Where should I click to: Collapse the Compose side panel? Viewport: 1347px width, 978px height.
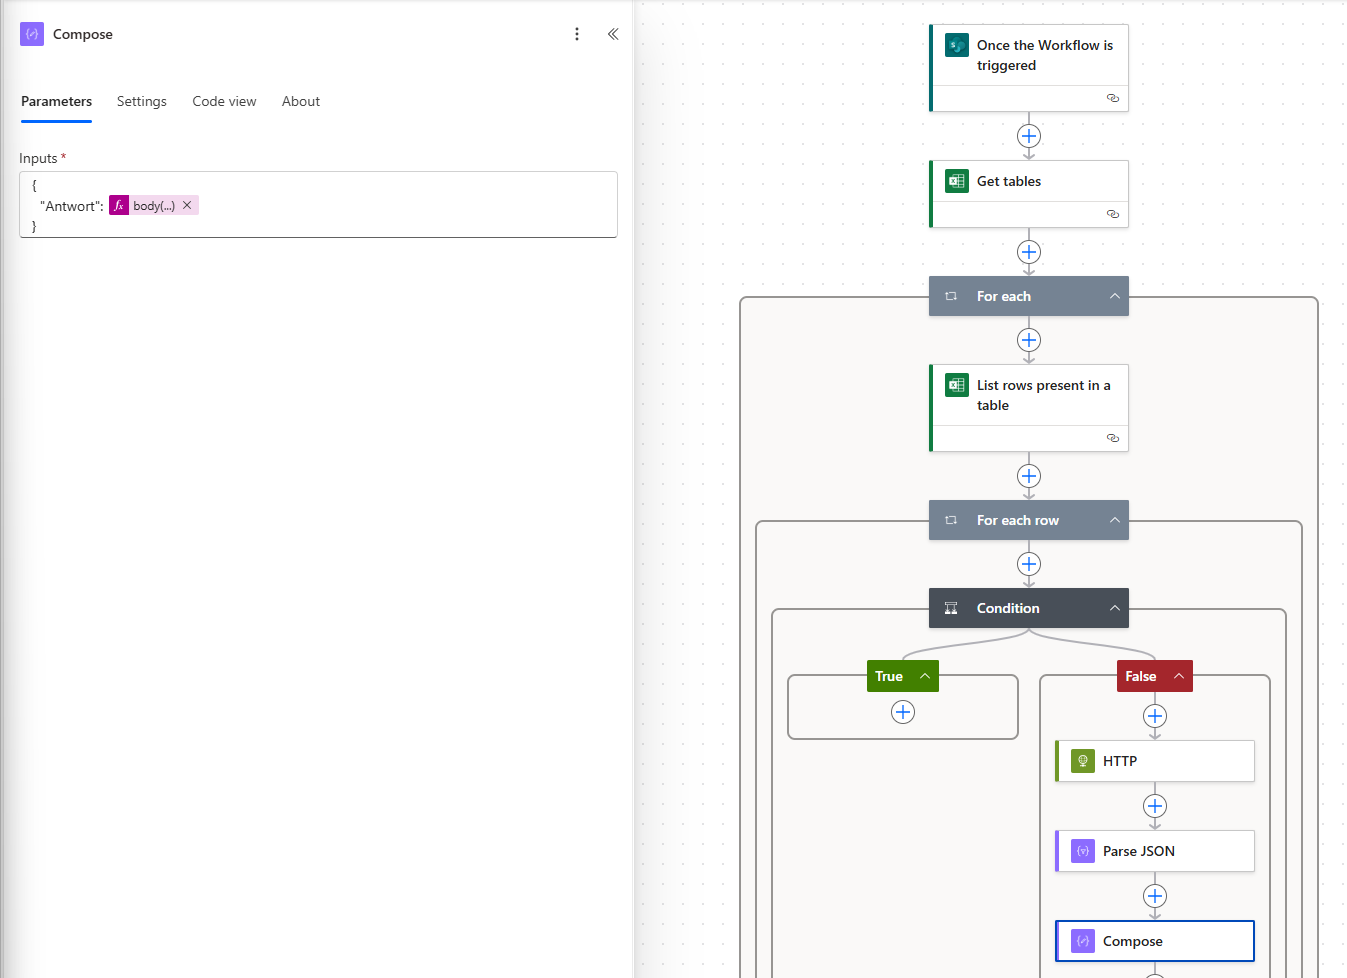pyautogui.click(x=613, y=34)
